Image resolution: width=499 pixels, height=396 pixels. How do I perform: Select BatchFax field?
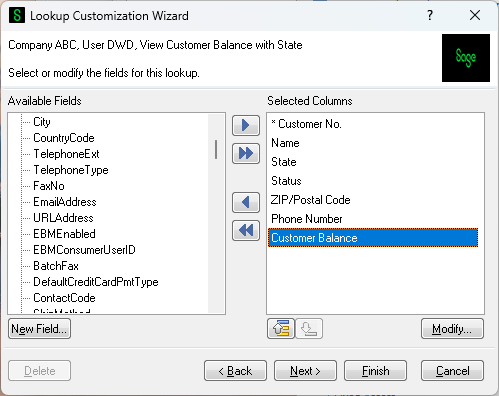tap(56, 266)
